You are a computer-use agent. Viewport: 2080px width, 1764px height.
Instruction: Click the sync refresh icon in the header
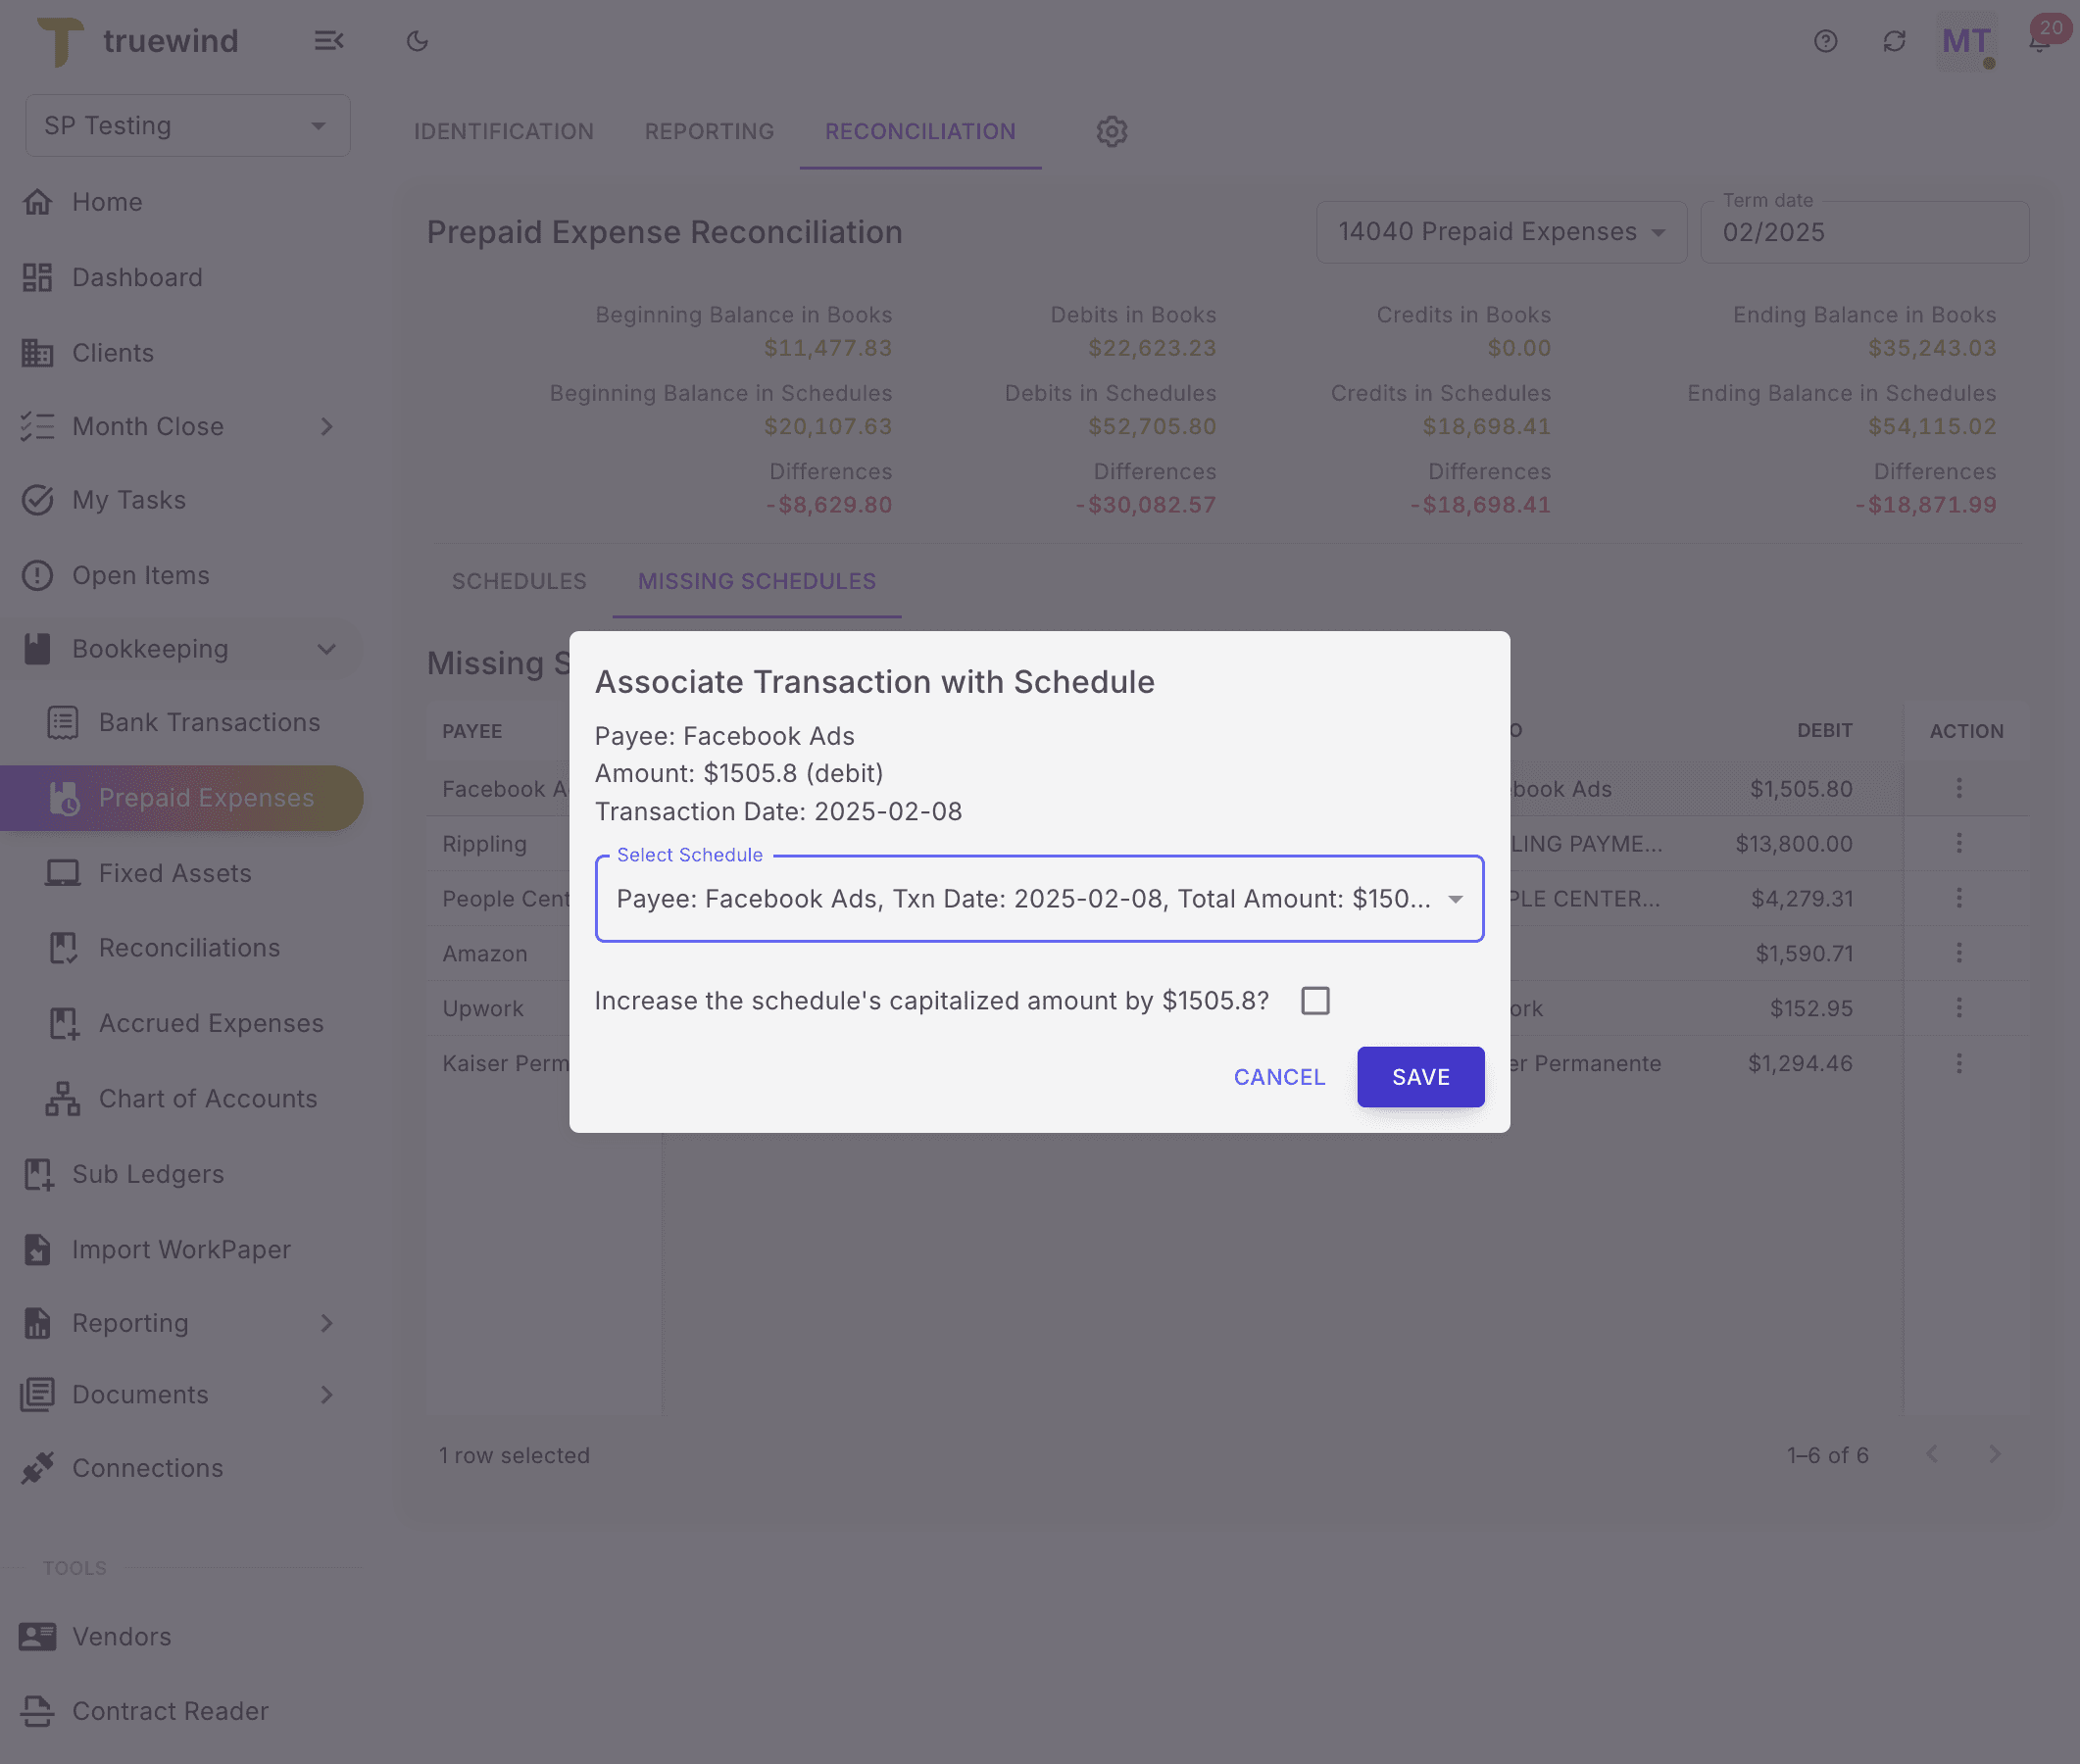click(1894, 41)
